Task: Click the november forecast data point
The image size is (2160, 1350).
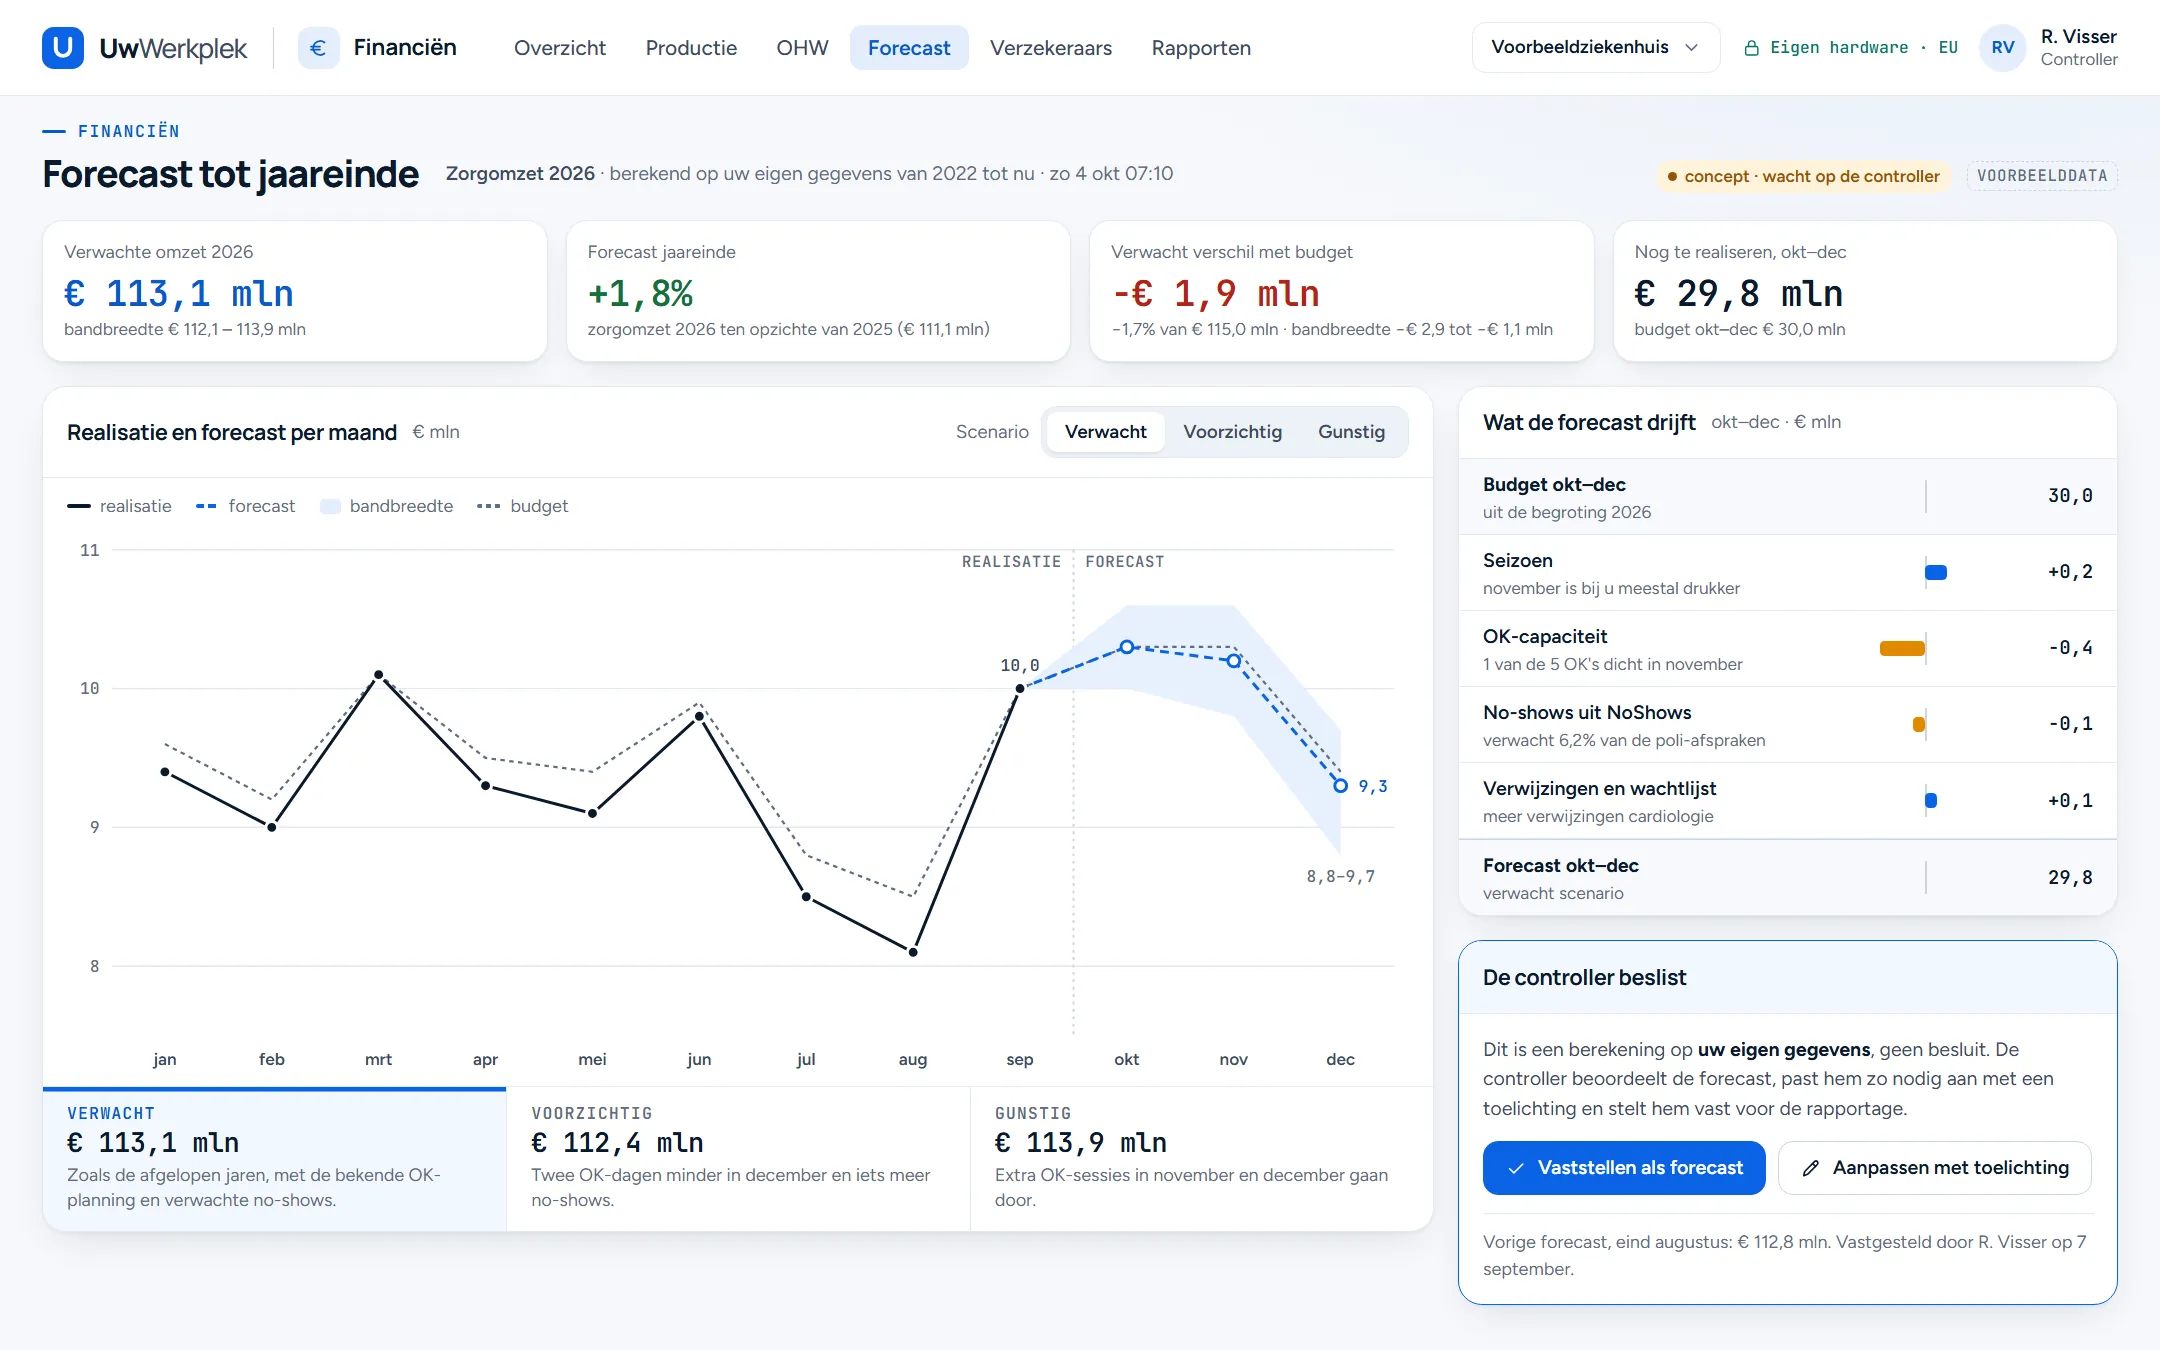Action: (x=1233, y=660)
